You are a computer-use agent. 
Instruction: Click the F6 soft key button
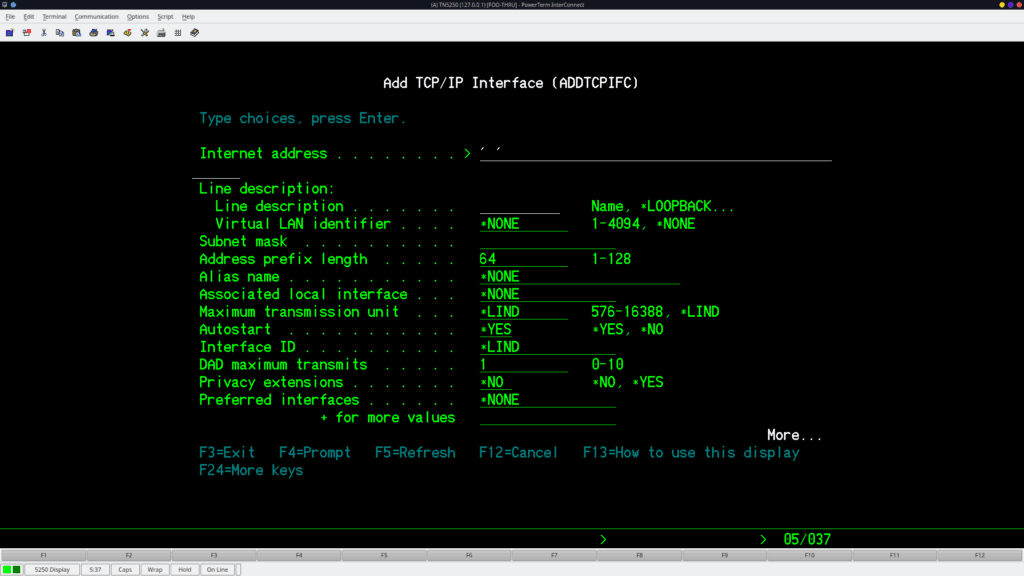(469, 555)
